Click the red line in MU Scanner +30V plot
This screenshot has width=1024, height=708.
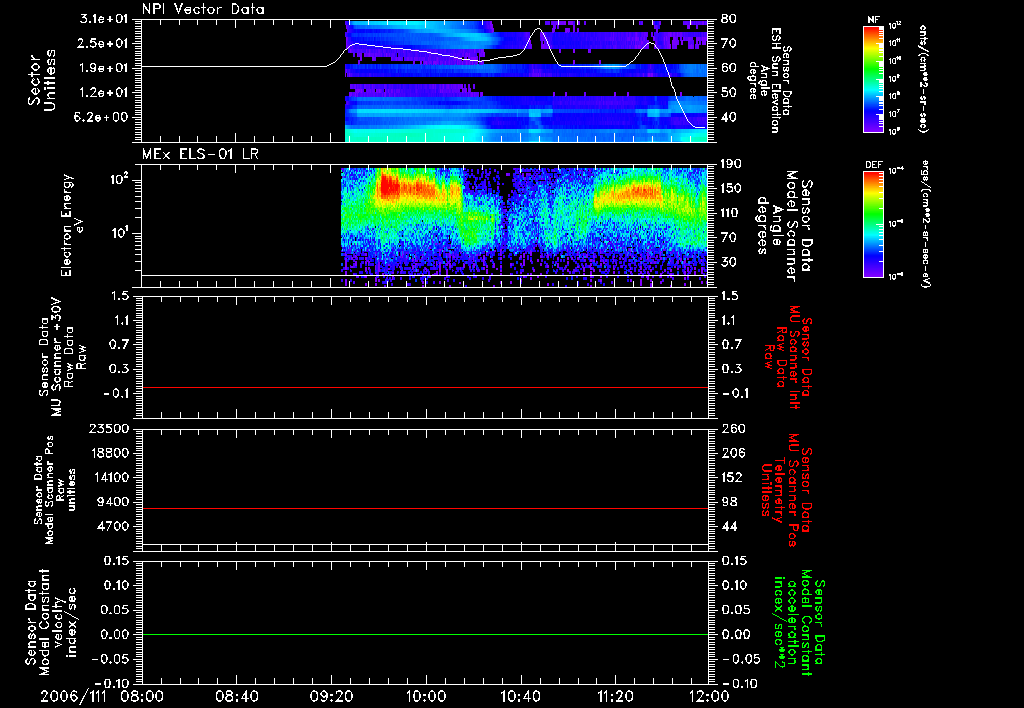pyautogui.click(x=424, y=387)
